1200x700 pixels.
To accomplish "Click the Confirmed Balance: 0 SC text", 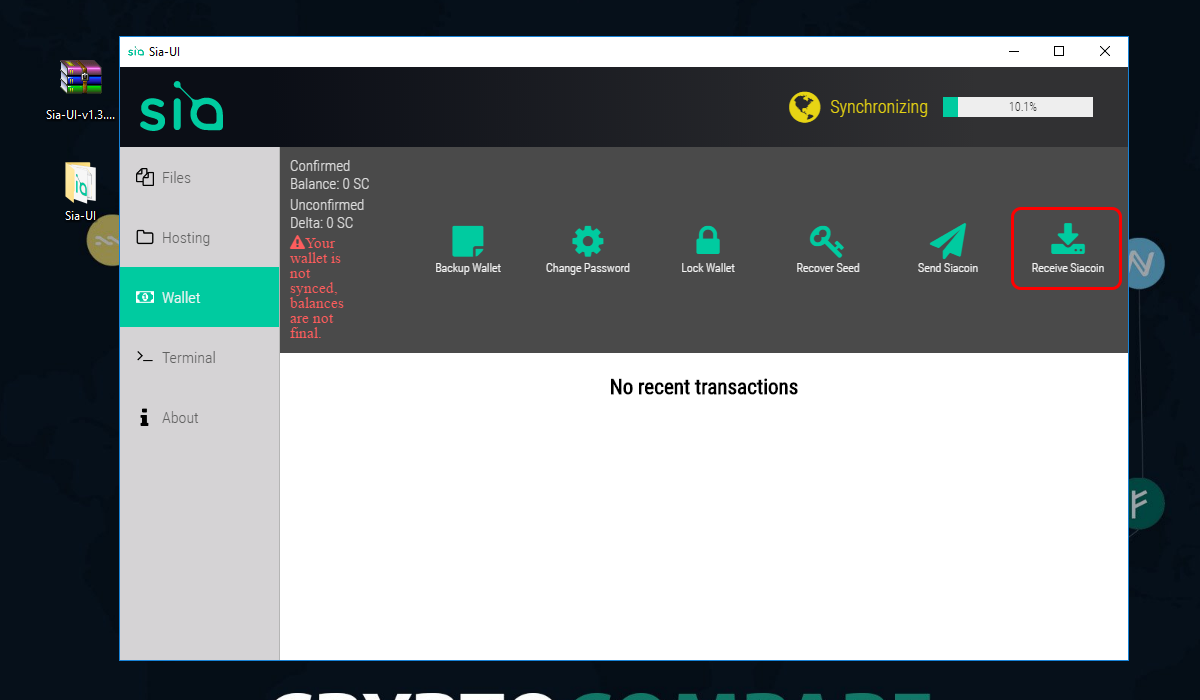I will tap(329, 175).
